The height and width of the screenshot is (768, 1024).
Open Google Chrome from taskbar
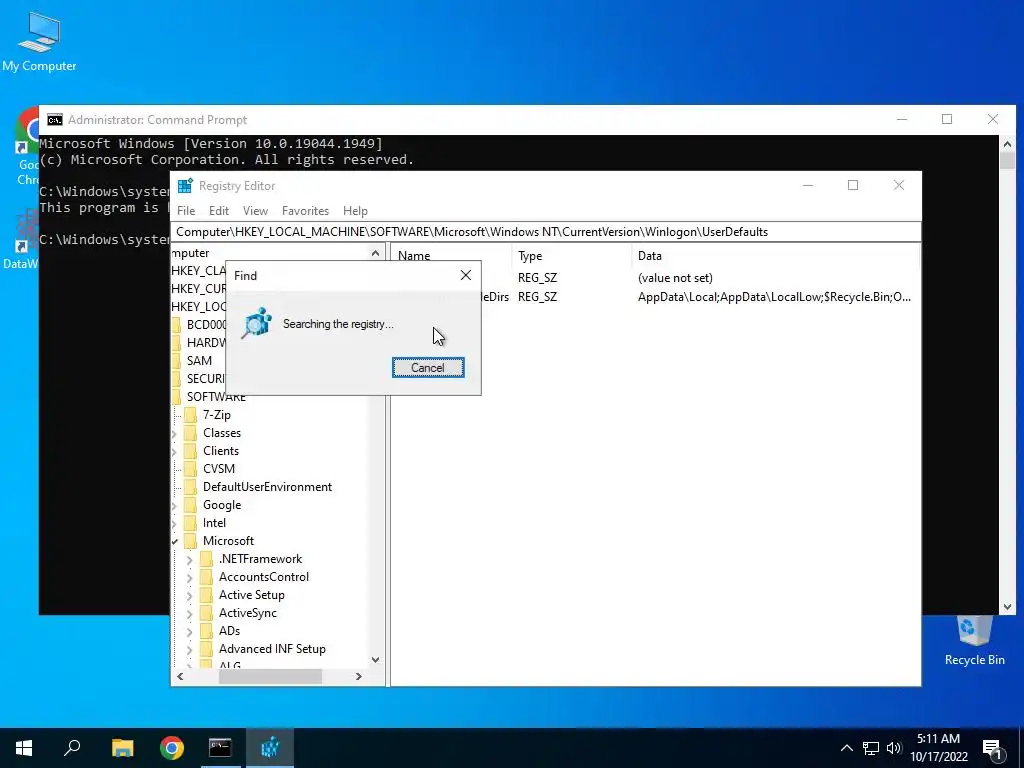pyautogui.click(x=172, y=748)
